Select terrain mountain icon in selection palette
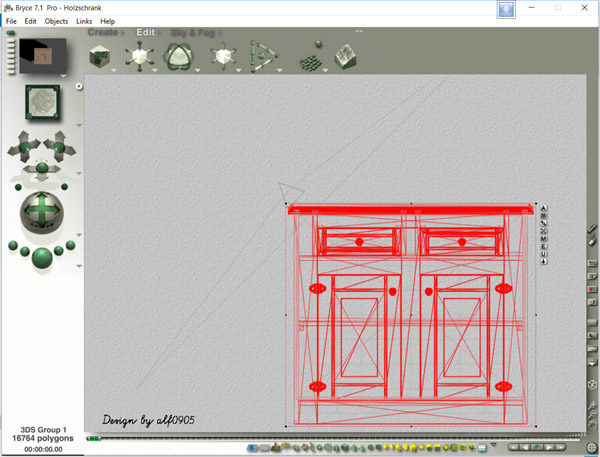Screen dimensions: 600x457 pyautogui.click(x=276, y=447)
